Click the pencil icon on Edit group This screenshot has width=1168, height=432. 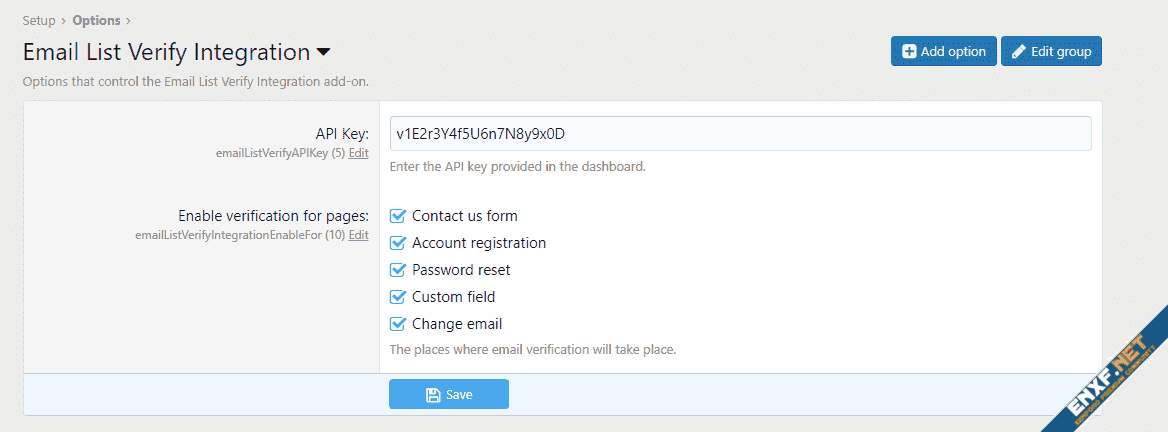click(1019, 52)
